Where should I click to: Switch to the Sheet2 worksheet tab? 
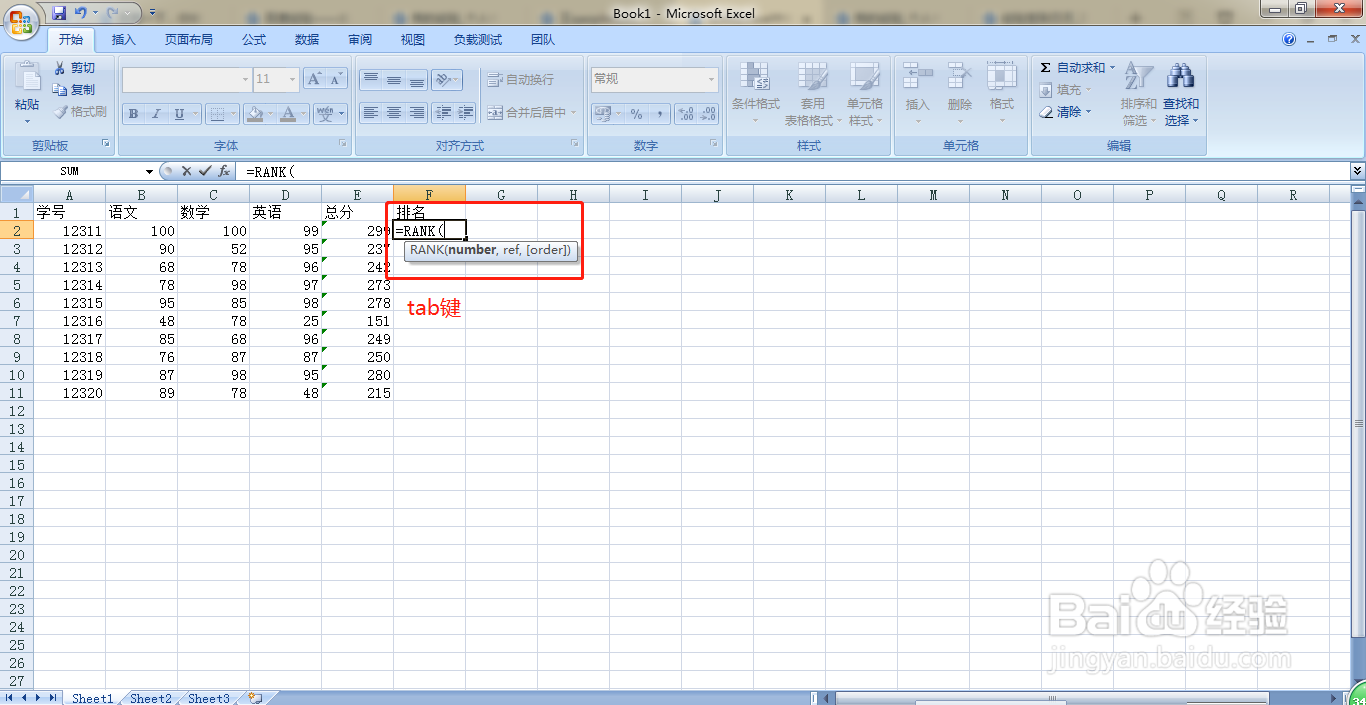coord(150,697)
